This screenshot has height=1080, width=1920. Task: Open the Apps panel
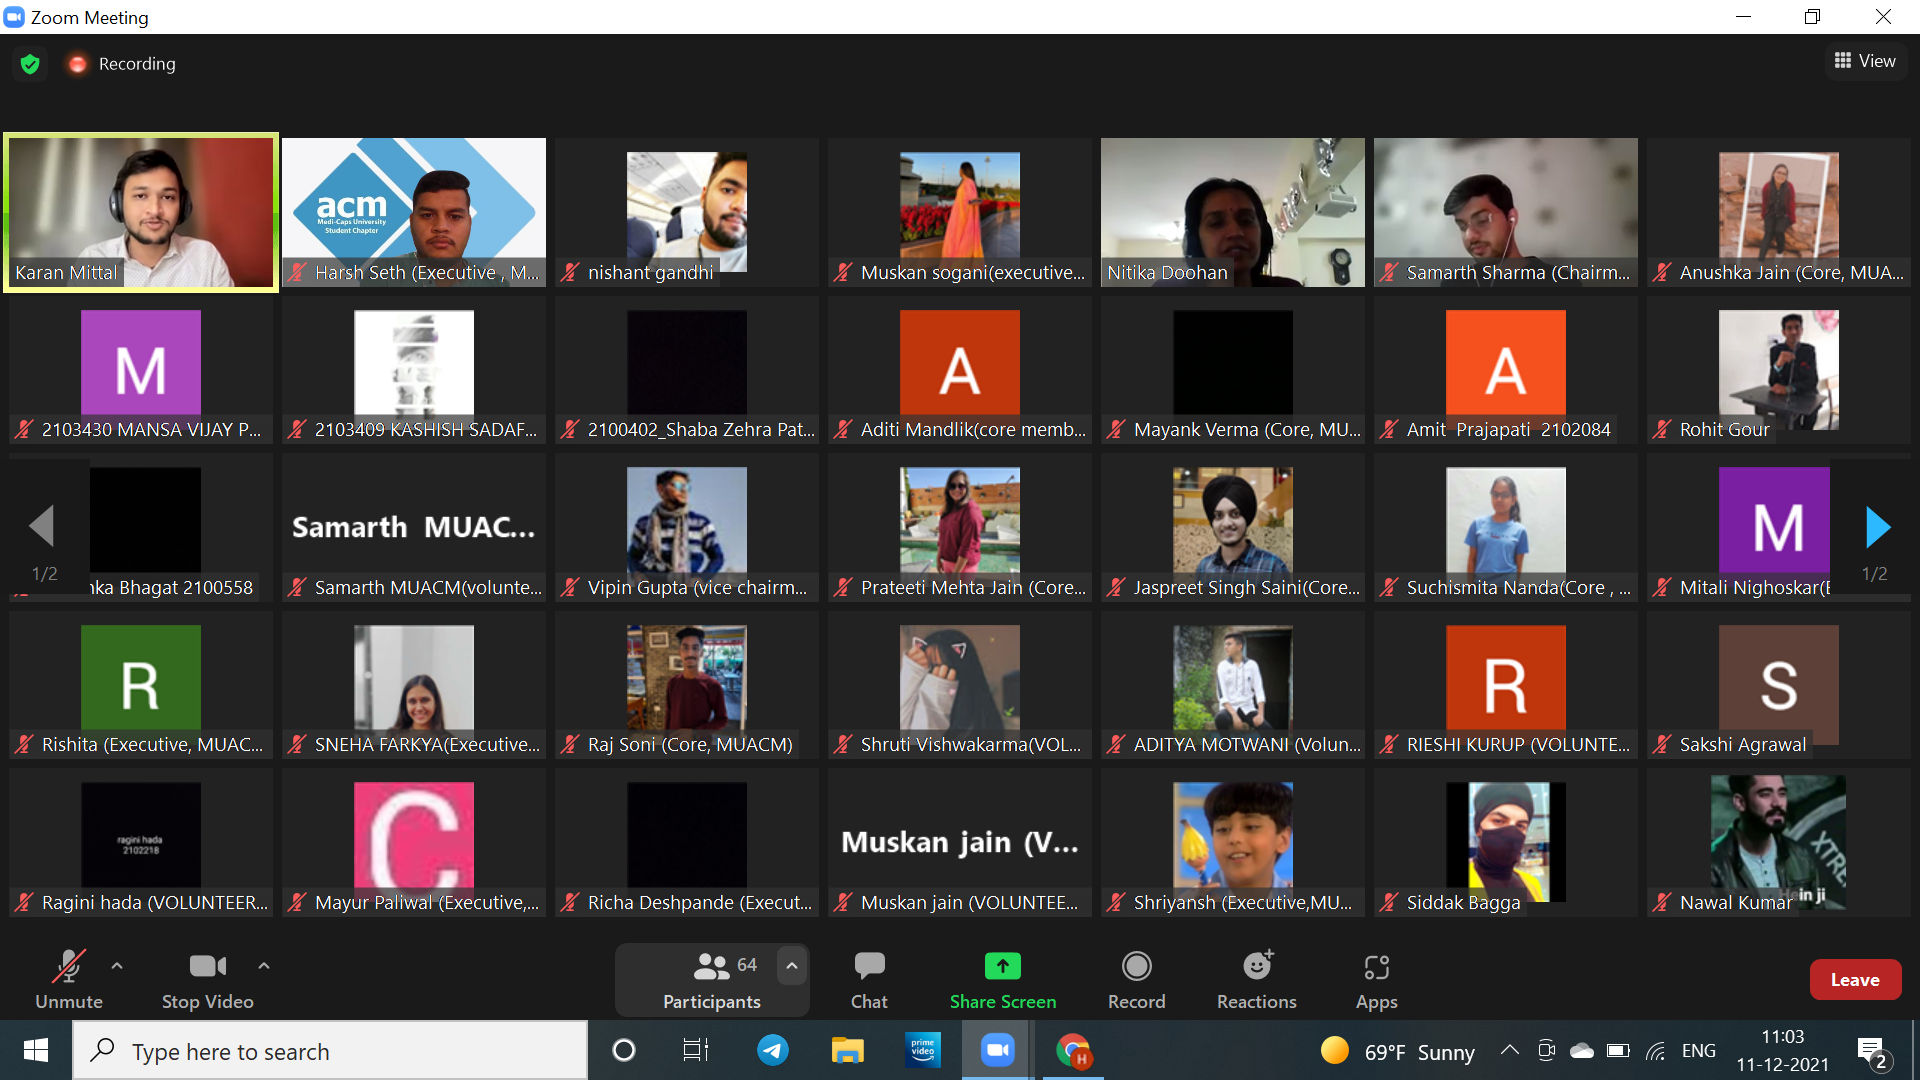[x=1376, y=980]
